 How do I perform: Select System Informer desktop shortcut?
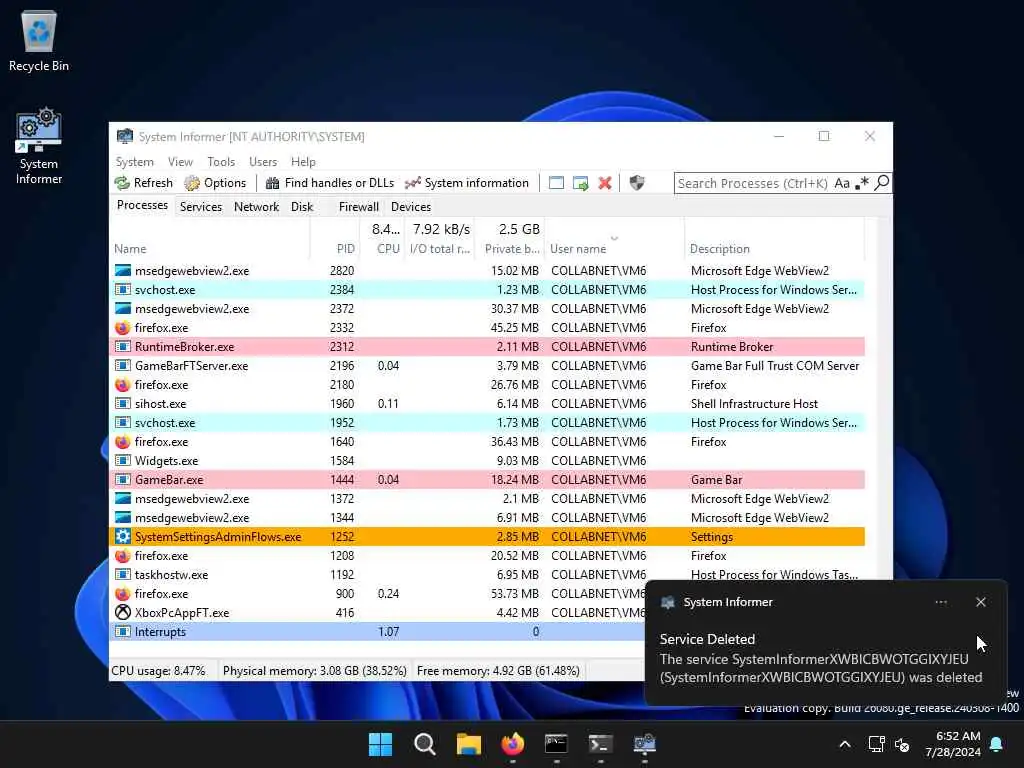pyautogui.click(x=39, y=147)
